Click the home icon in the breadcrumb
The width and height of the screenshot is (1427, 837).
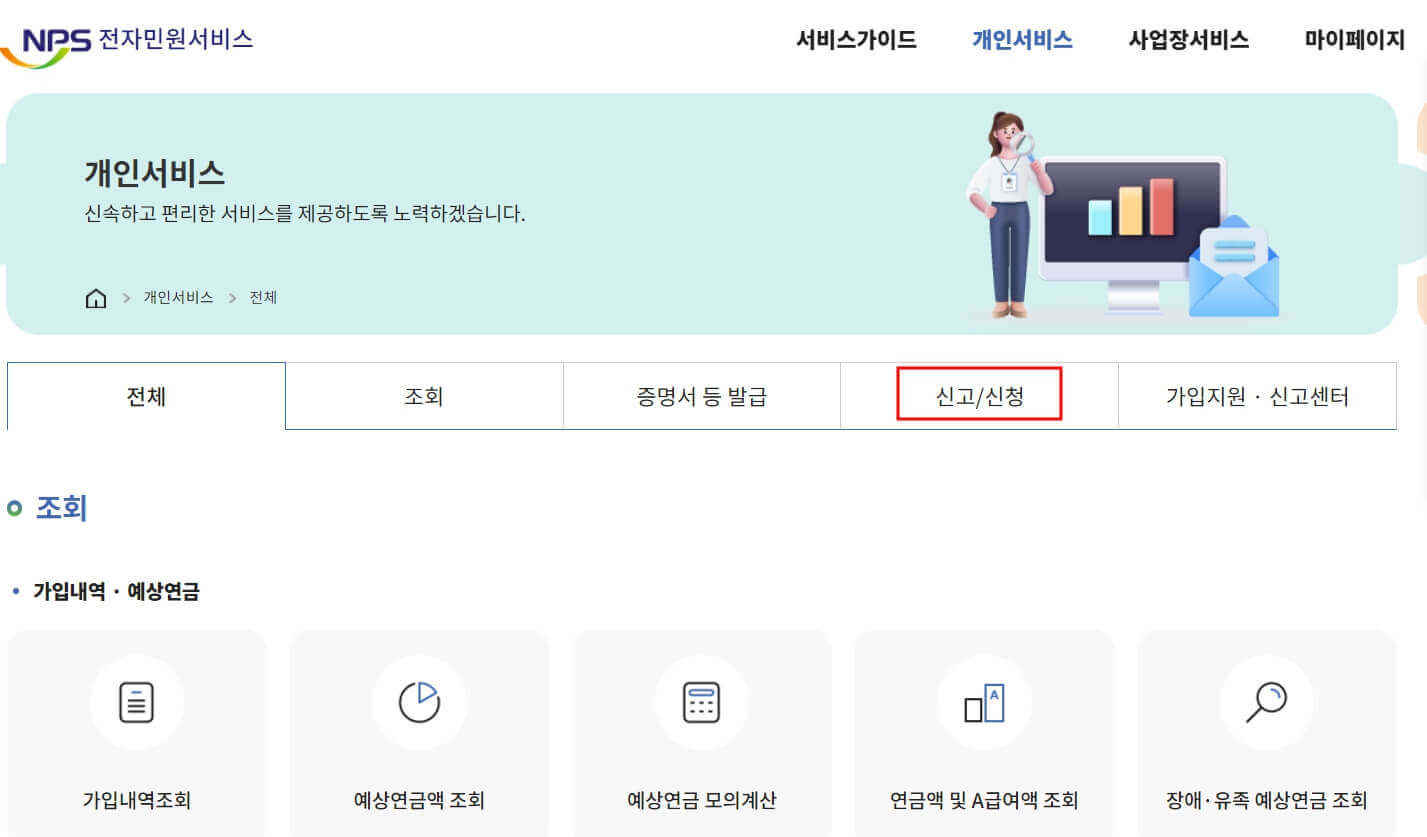click(x=95, y=297)
